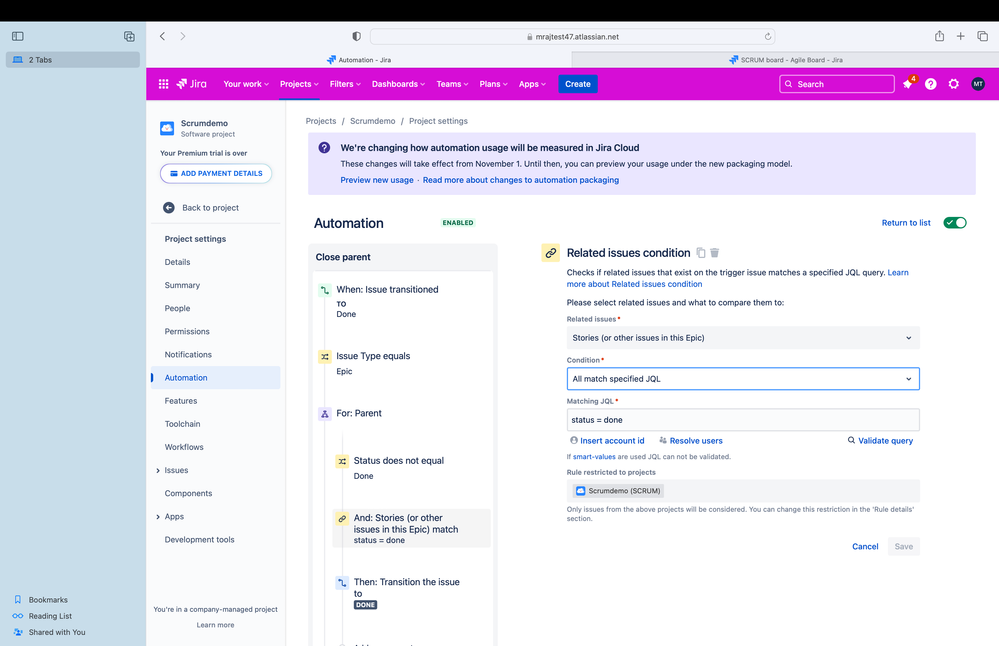This screenshot has width=999, height=646.
Task: Show Safari sidebar toggle icon
Action: click(18, 36)
